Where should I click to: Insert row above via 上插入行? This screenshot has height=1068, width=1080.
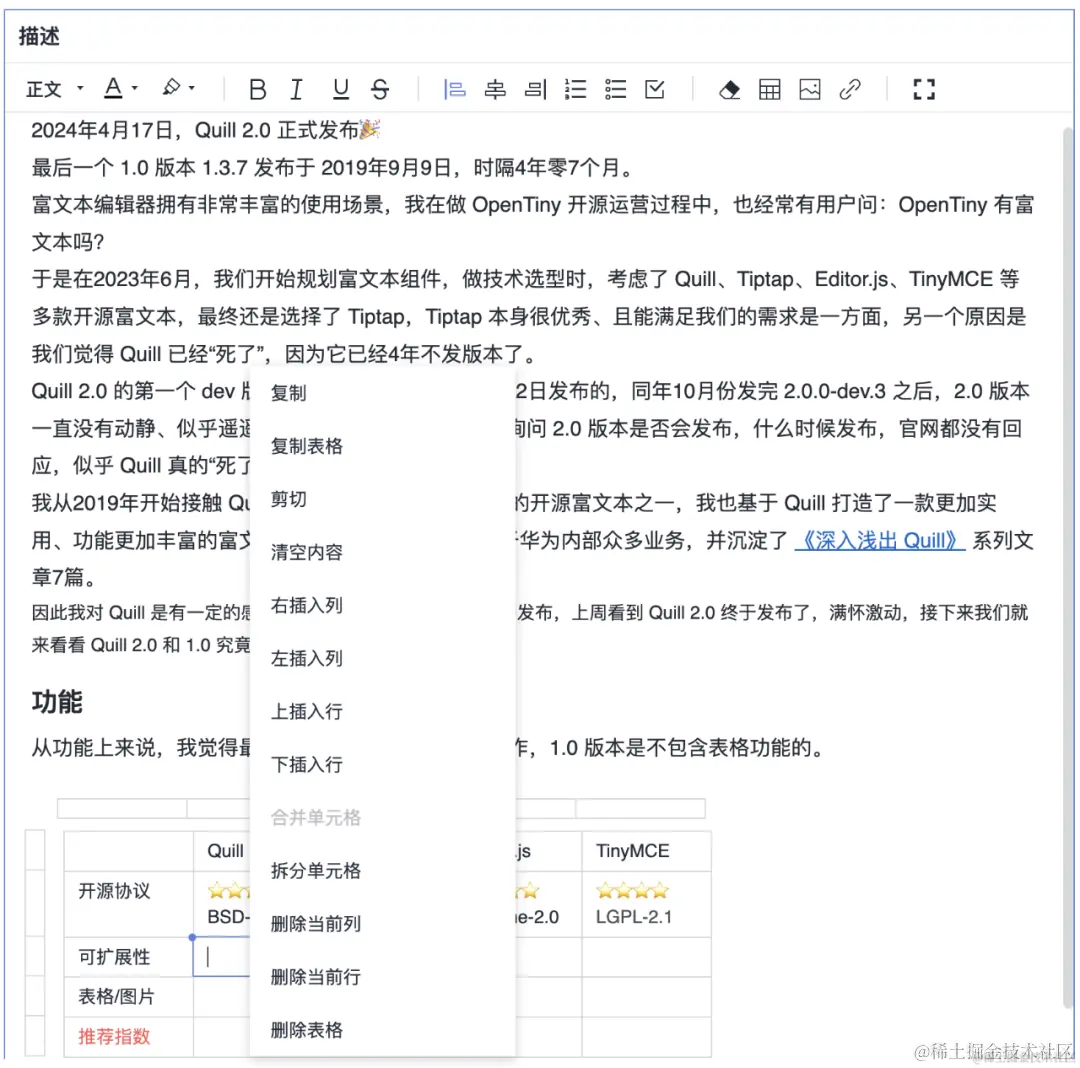[382, 711]
